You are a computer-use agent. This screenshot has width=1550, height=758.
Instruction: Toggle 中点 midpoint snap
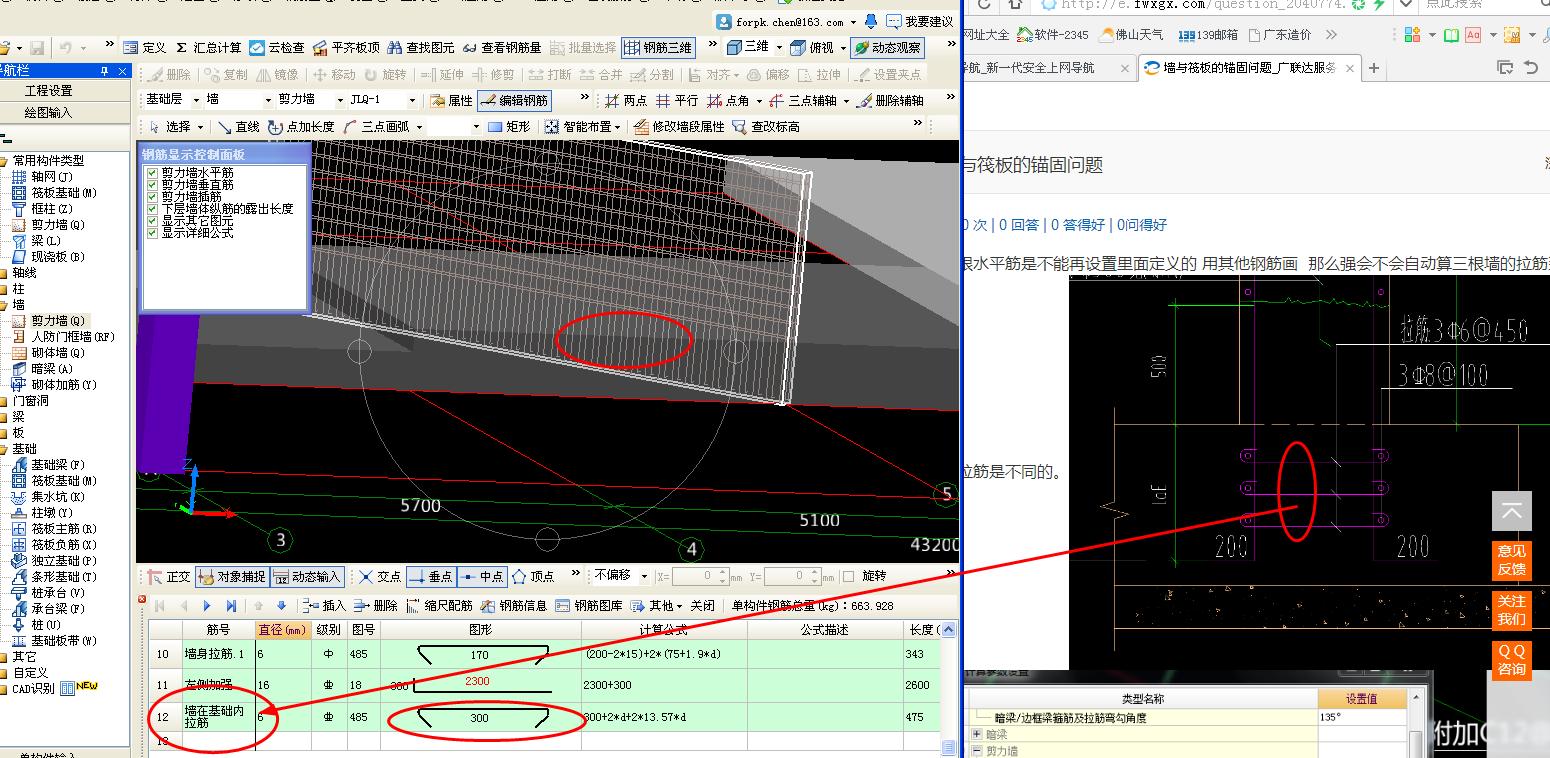(x=483, y=577)
